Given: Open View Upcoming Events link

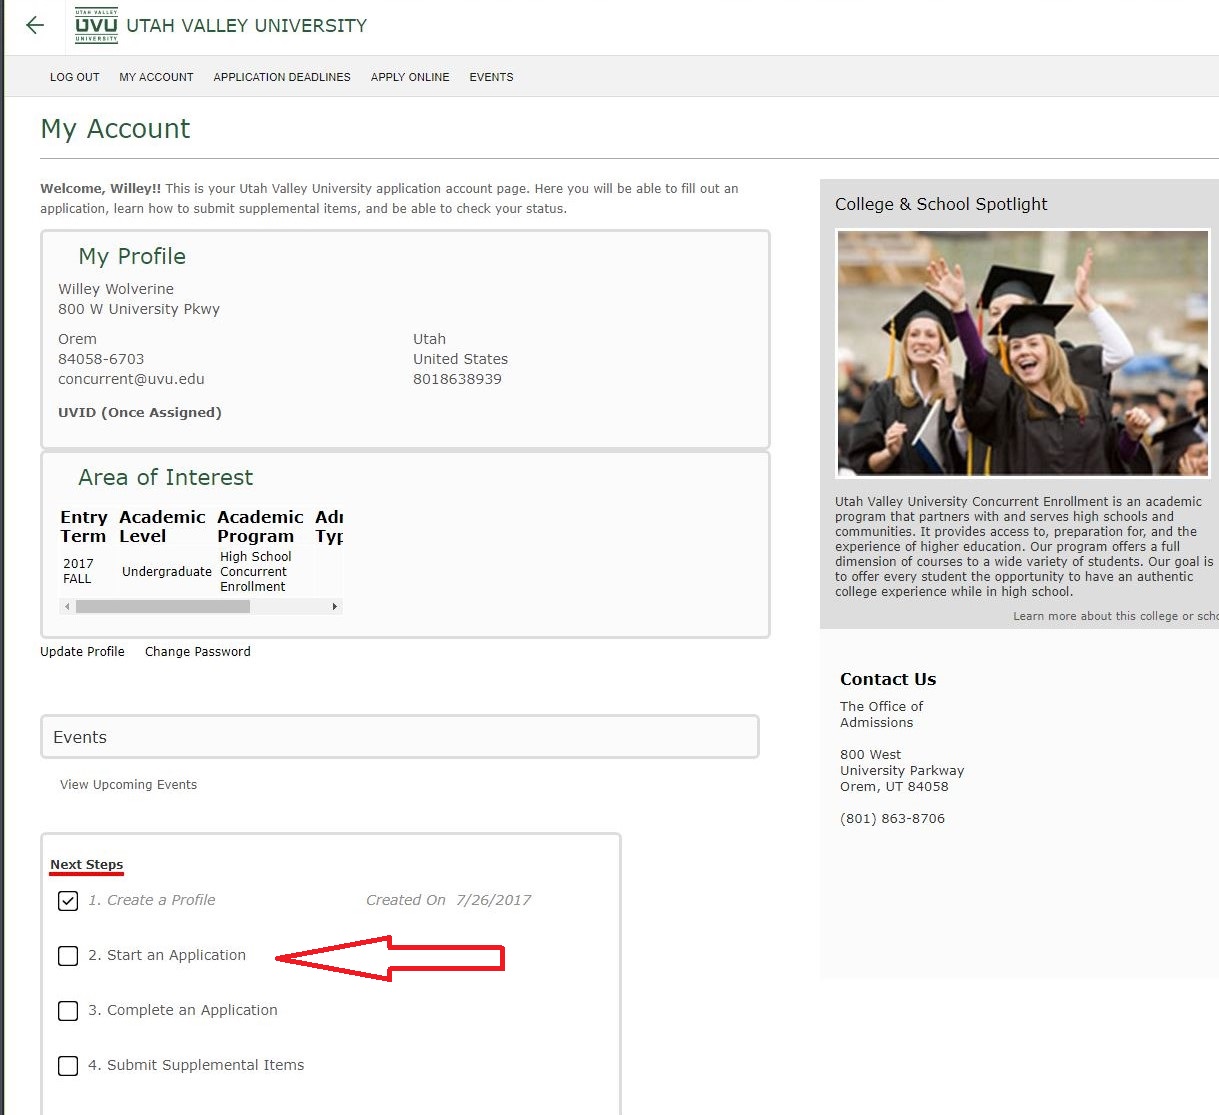Looking at the screenshot, I should [128, 785].
